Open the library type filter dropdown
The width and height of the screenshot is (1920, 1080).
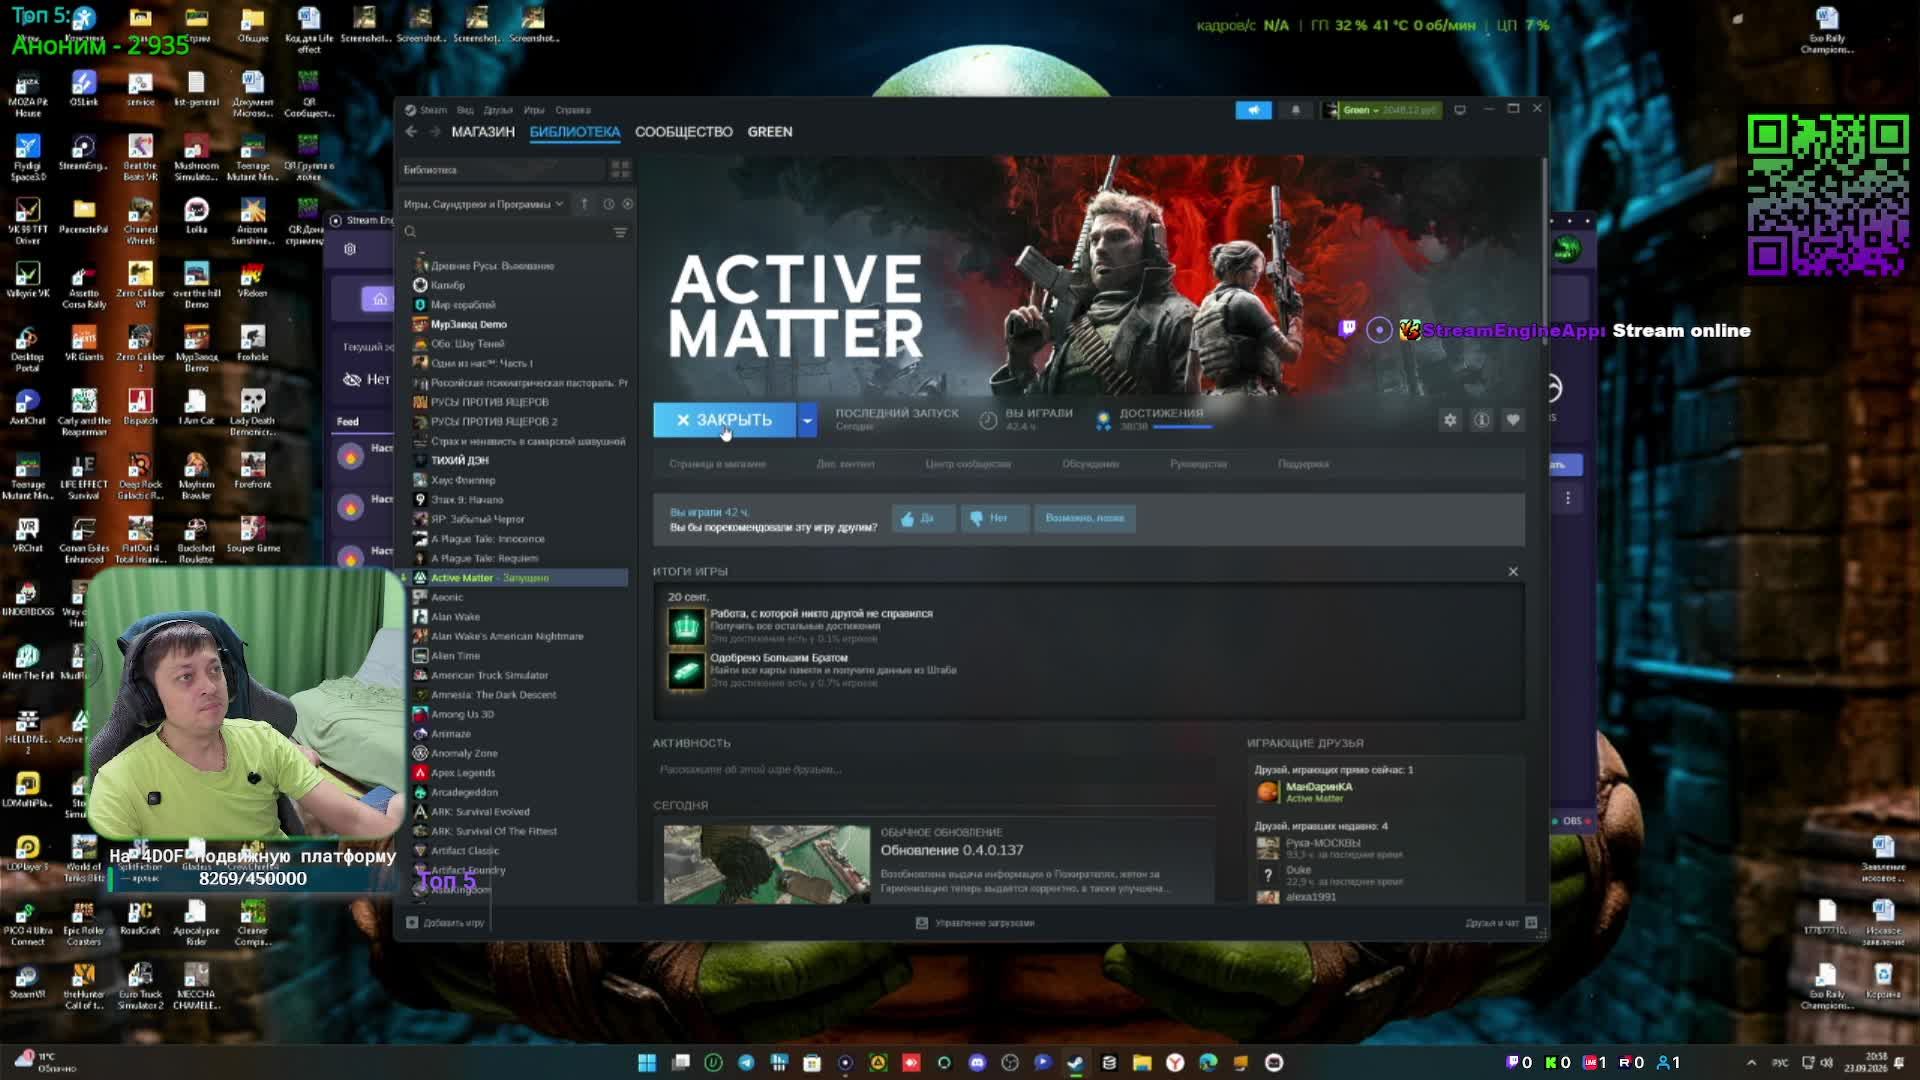tap(484, 204)
